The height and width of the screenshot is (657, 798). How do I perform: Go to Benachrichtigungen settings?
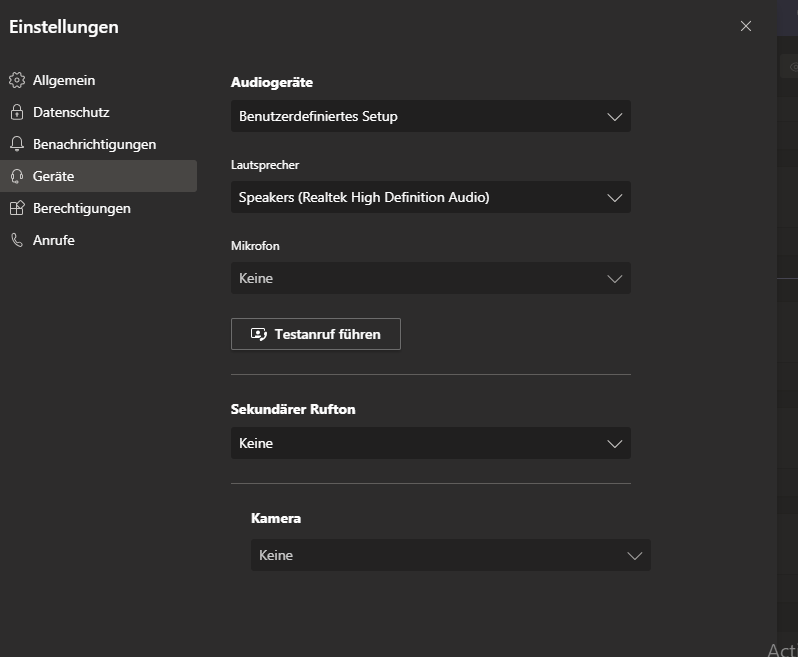point(98,144)
